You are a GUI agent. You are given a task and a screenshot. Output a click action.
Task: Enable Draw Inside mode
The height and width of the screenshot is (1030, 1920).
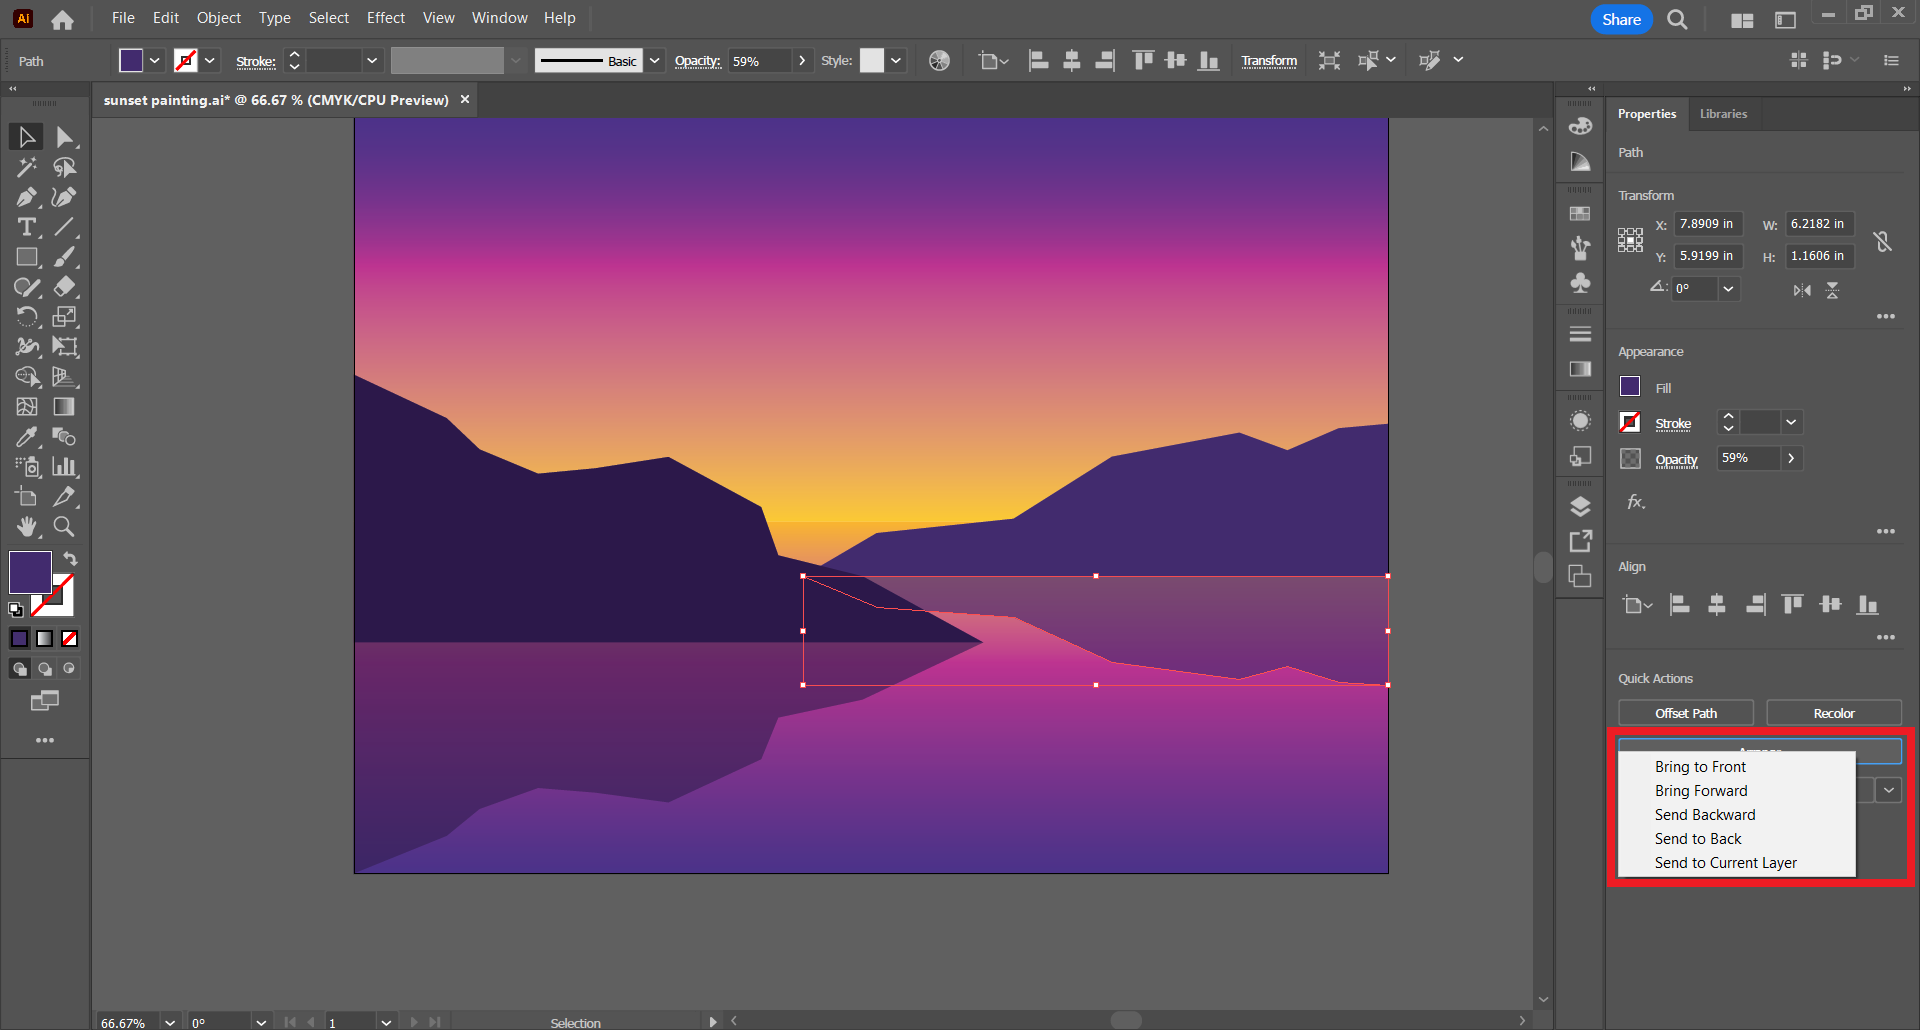coord(69,669)
